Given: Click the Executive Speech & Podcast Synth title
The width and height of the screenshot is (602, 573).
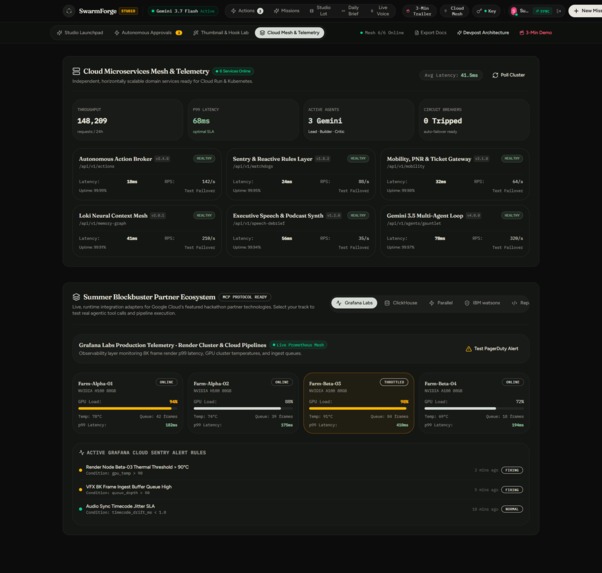Looking at the screenshot, I should tap(278, 215).
